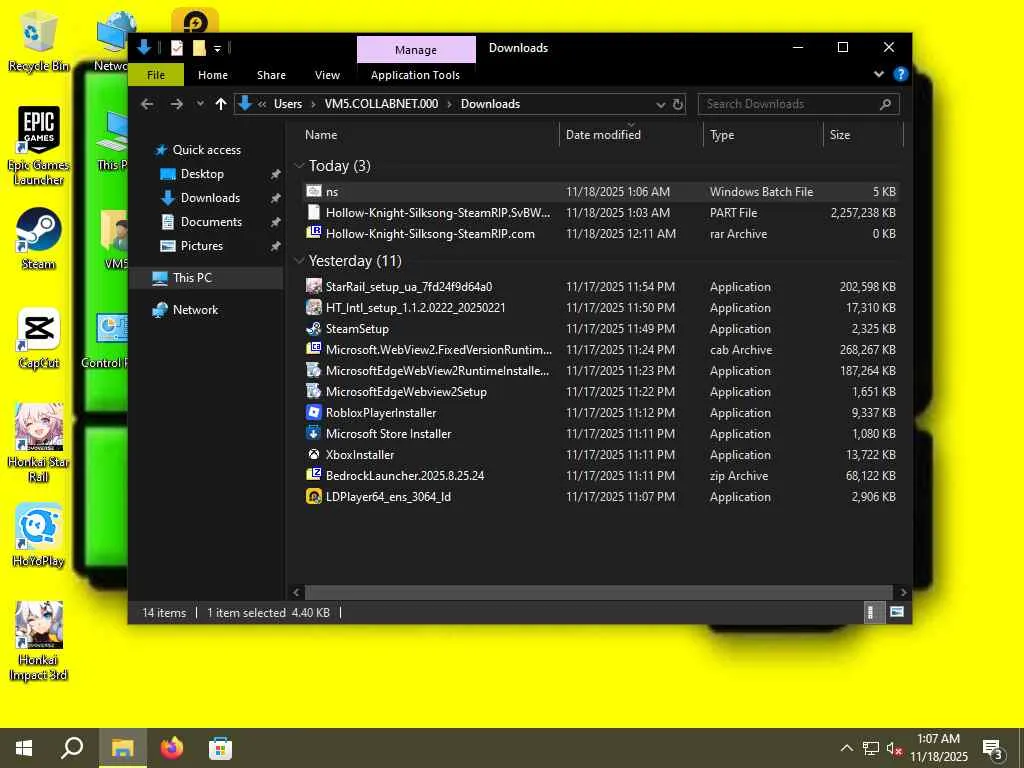Select the Microsoft Store Installer file

click(600, 434)
